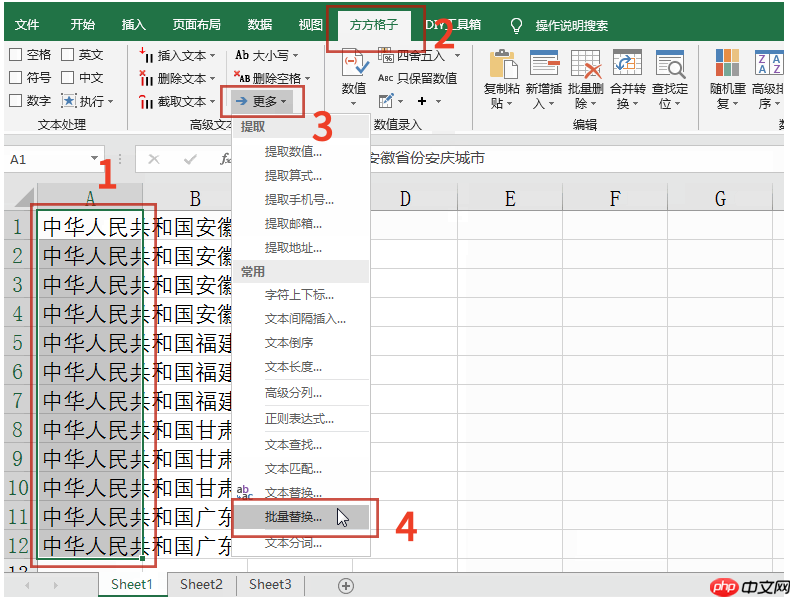Image resolution: width=791 pixels, height=597 pixels.
Task: Expand the 复制粘贴 dropdown arrow
Action: tap(510, 104)
